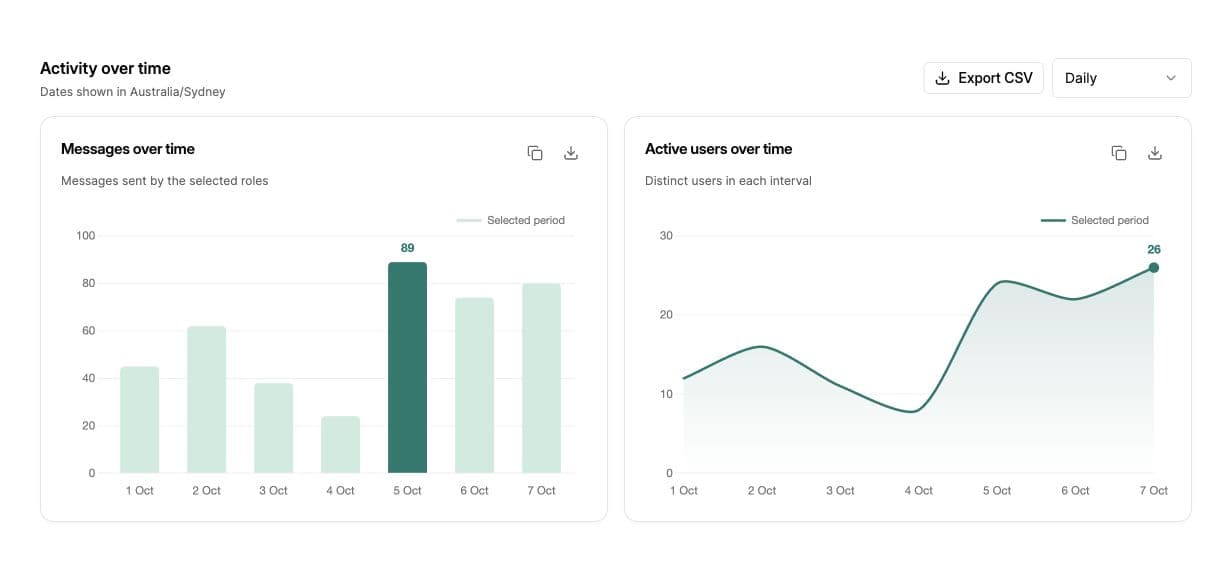1232x578 pixels.
Task: Download the Messages over time chart
Action: 571,153
